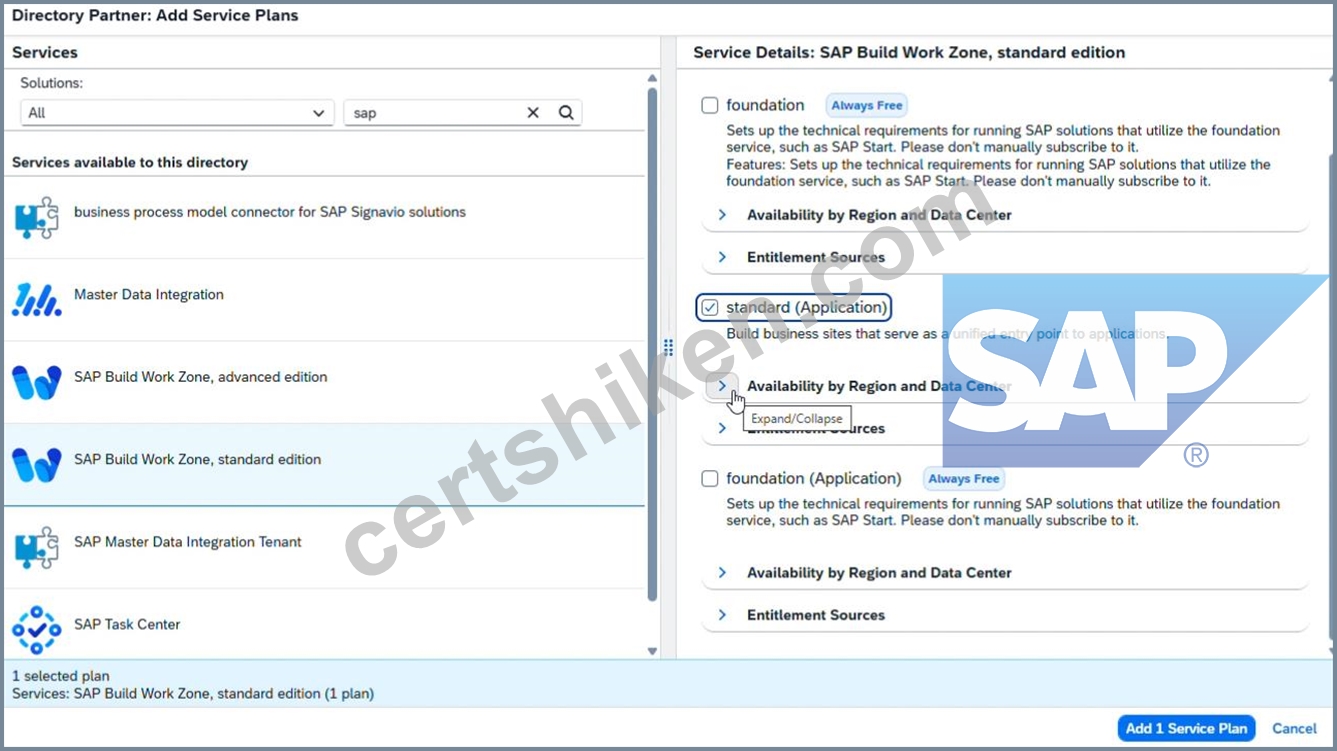Click the Master Data Integration icon
The image size is (1337, 751).
37,300
